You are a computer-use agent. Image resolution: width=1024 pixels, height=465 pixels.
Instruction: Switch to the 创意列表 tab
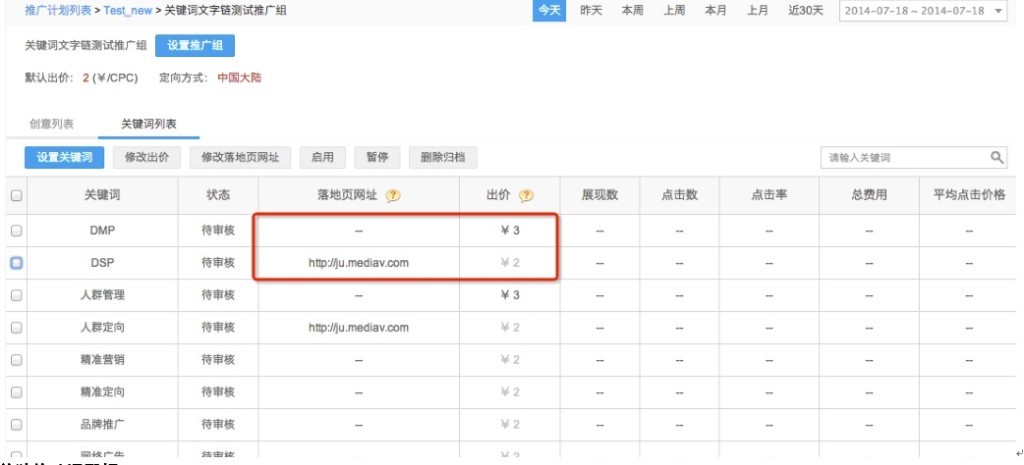pyautogui.click(x=51, y=124)
